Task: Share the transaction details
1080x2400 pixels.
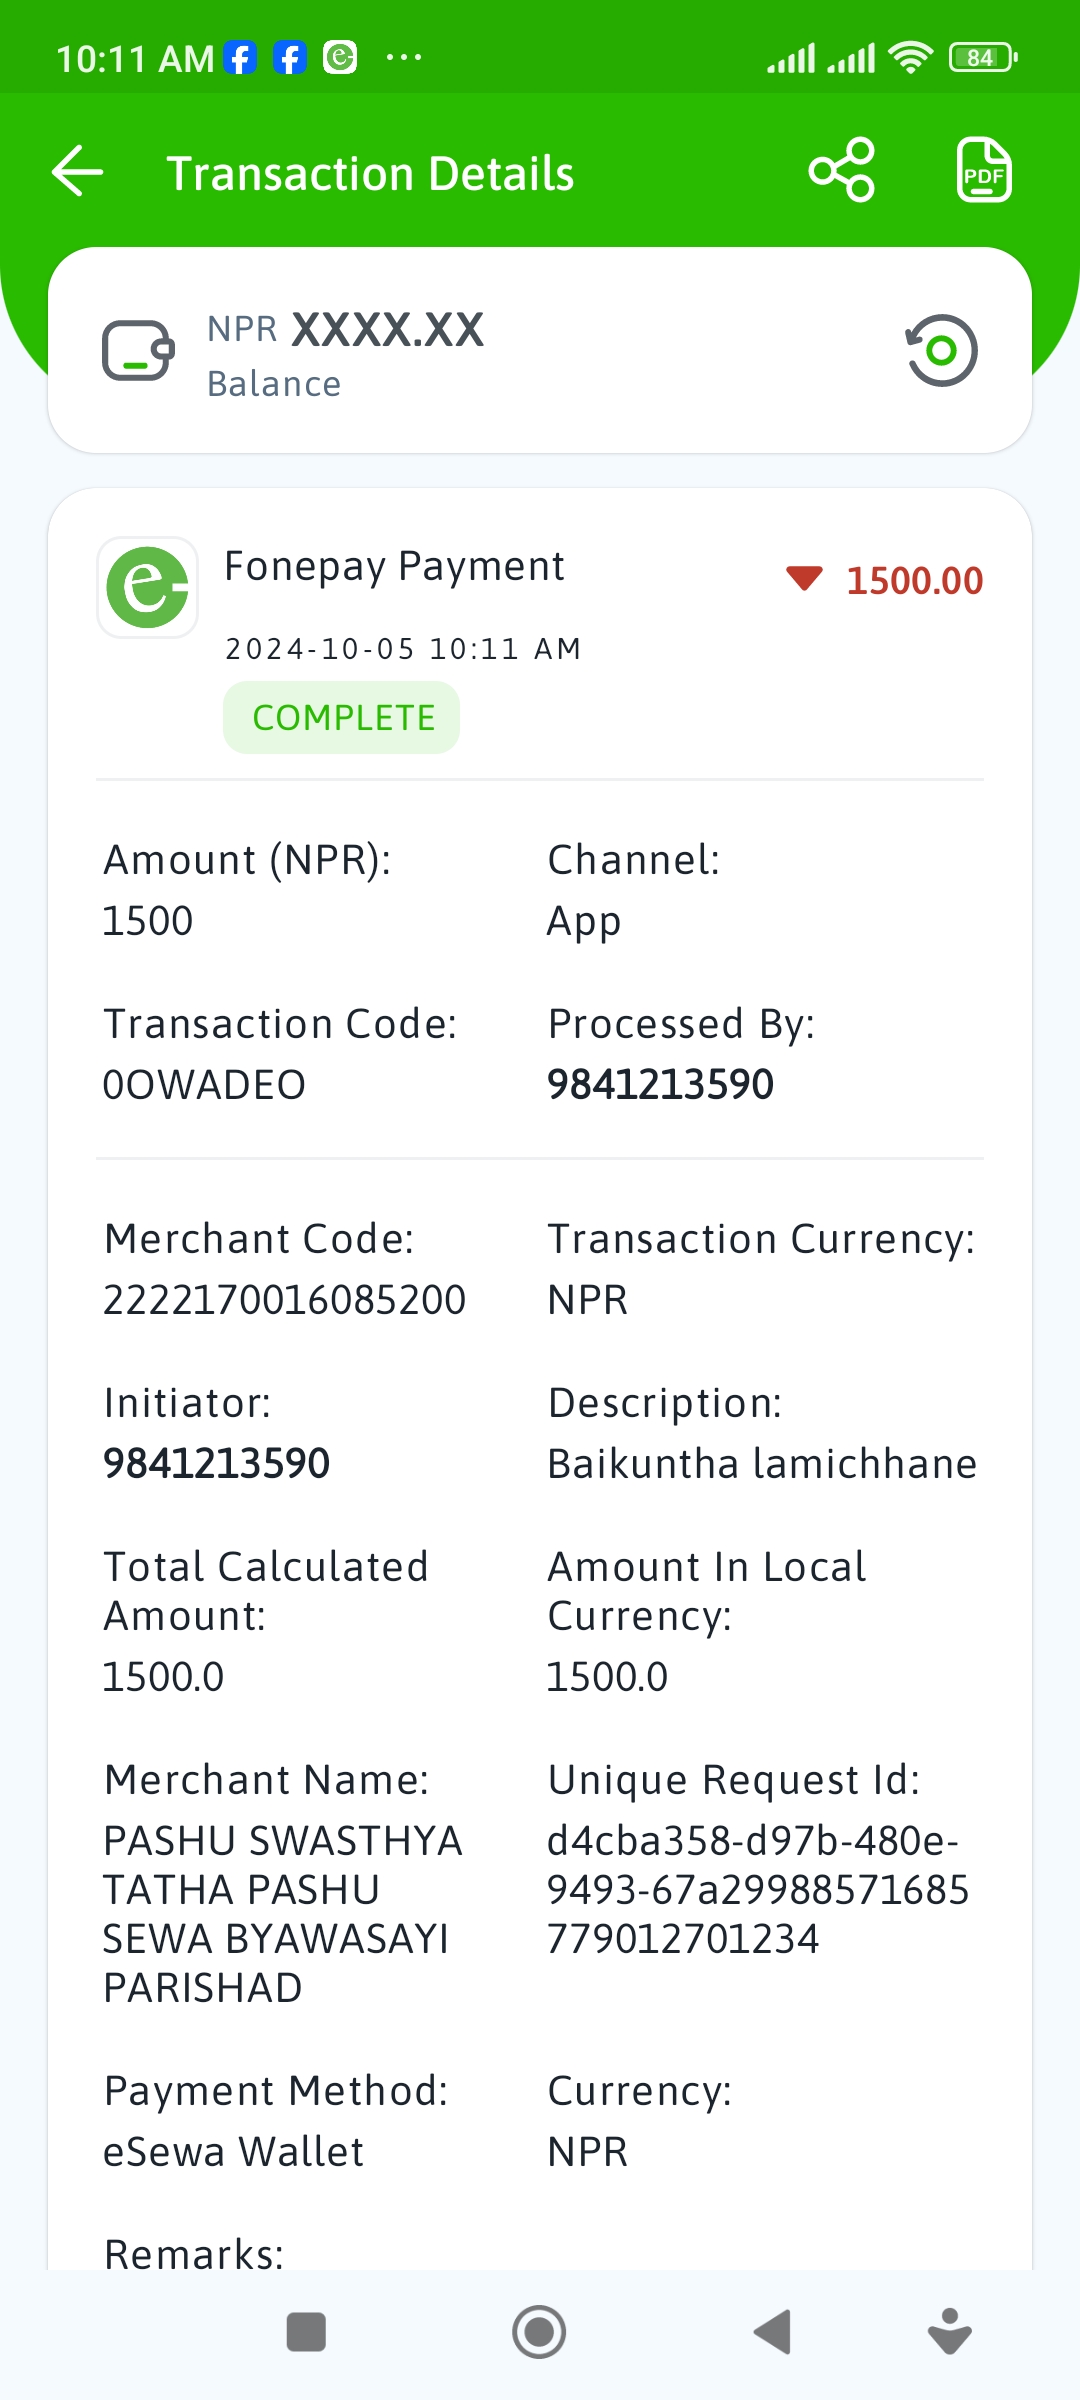Action: [x=842, y=171]
